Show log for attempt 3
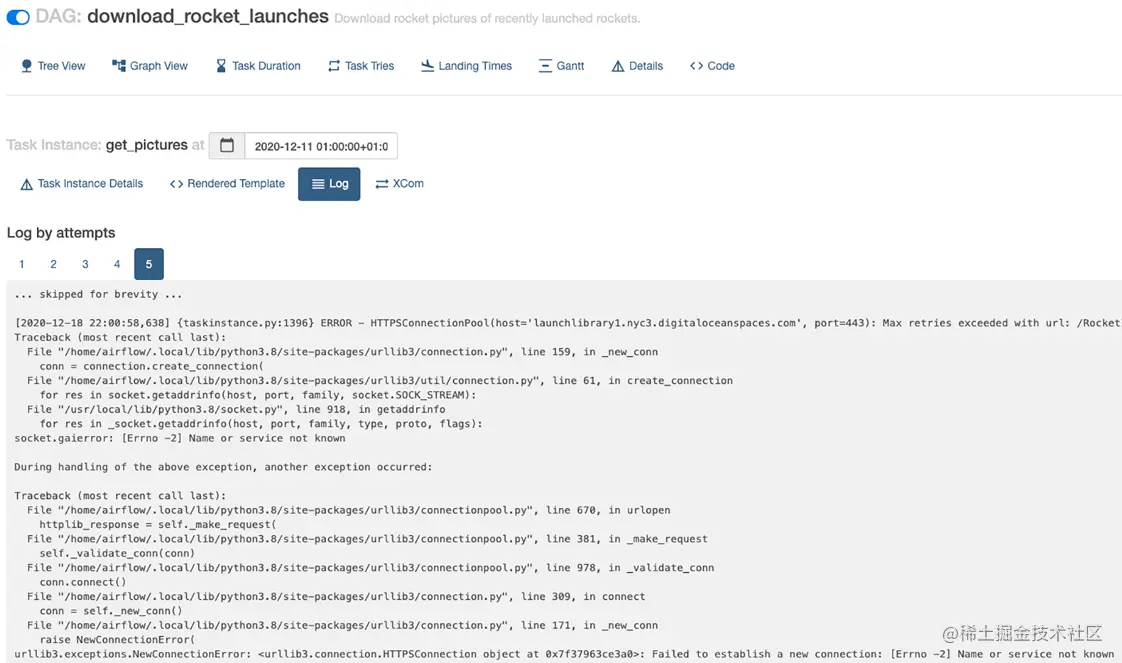This screenshot has height=663, width=1122. (x=85, y=264)
